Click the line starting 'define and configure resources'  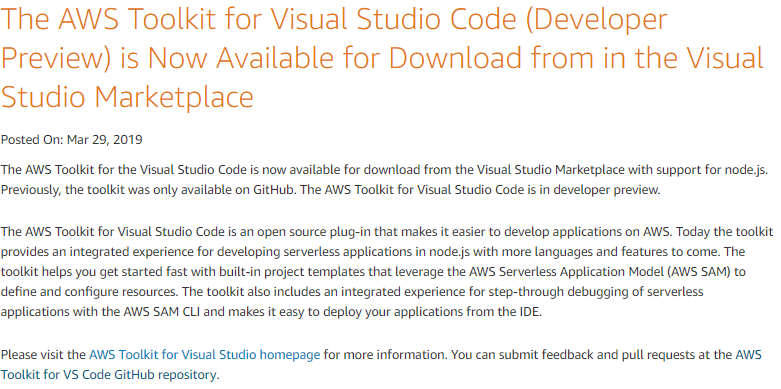[x=352, y=292]
